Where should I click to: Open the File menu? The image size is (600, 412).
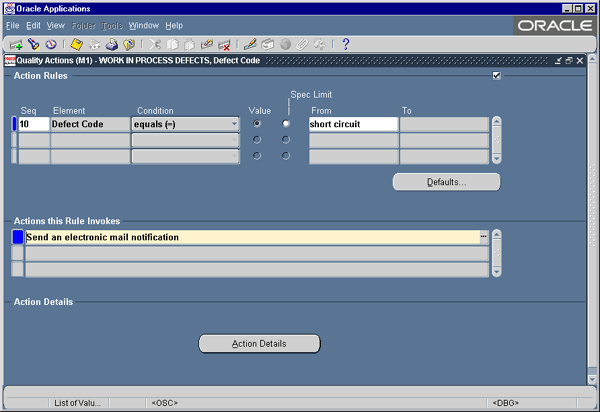tap(13, 25)
